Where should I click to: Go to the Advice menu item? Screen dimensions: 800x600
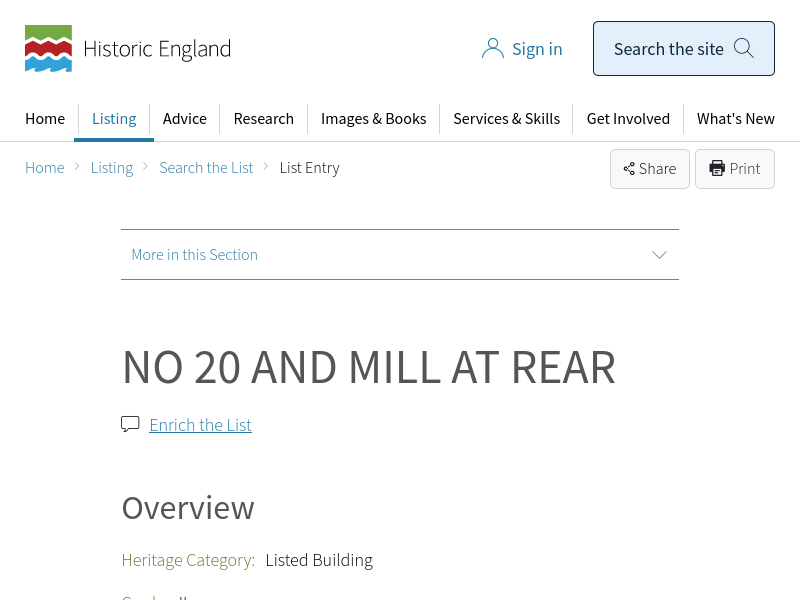[x=185, y=118]
